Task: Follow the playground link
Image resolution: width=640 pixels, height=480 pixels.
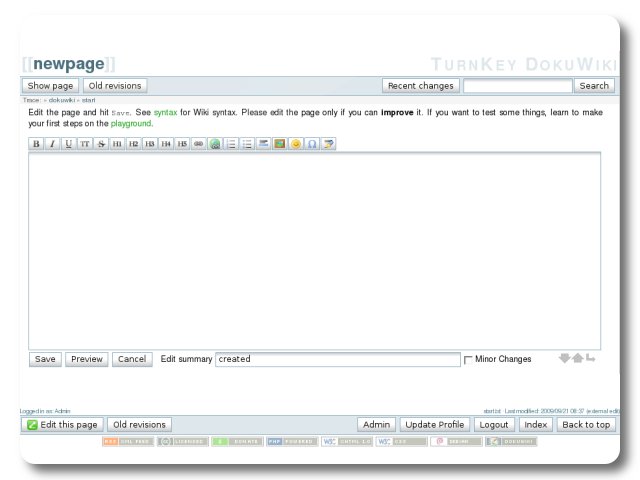Action: (131, 124)
